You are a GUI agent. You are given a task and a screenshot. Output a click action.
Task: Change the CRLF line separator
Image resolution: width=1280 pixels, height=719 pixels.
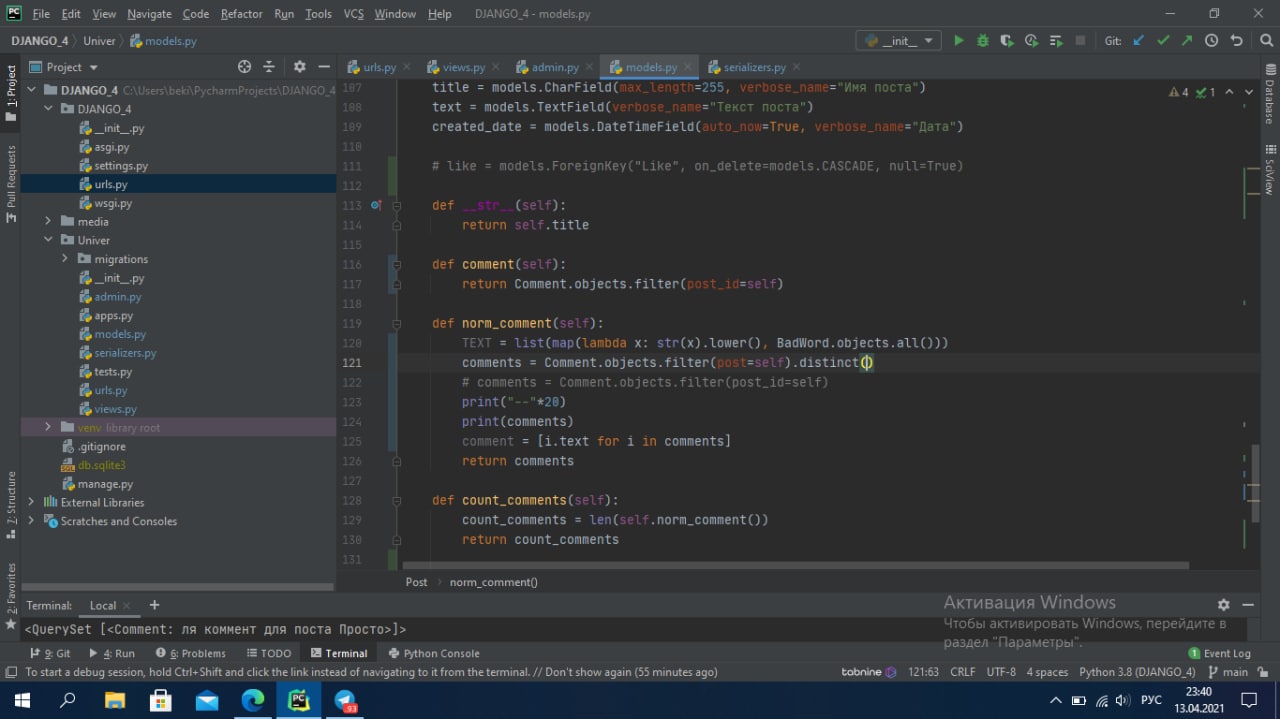(962, 672)
